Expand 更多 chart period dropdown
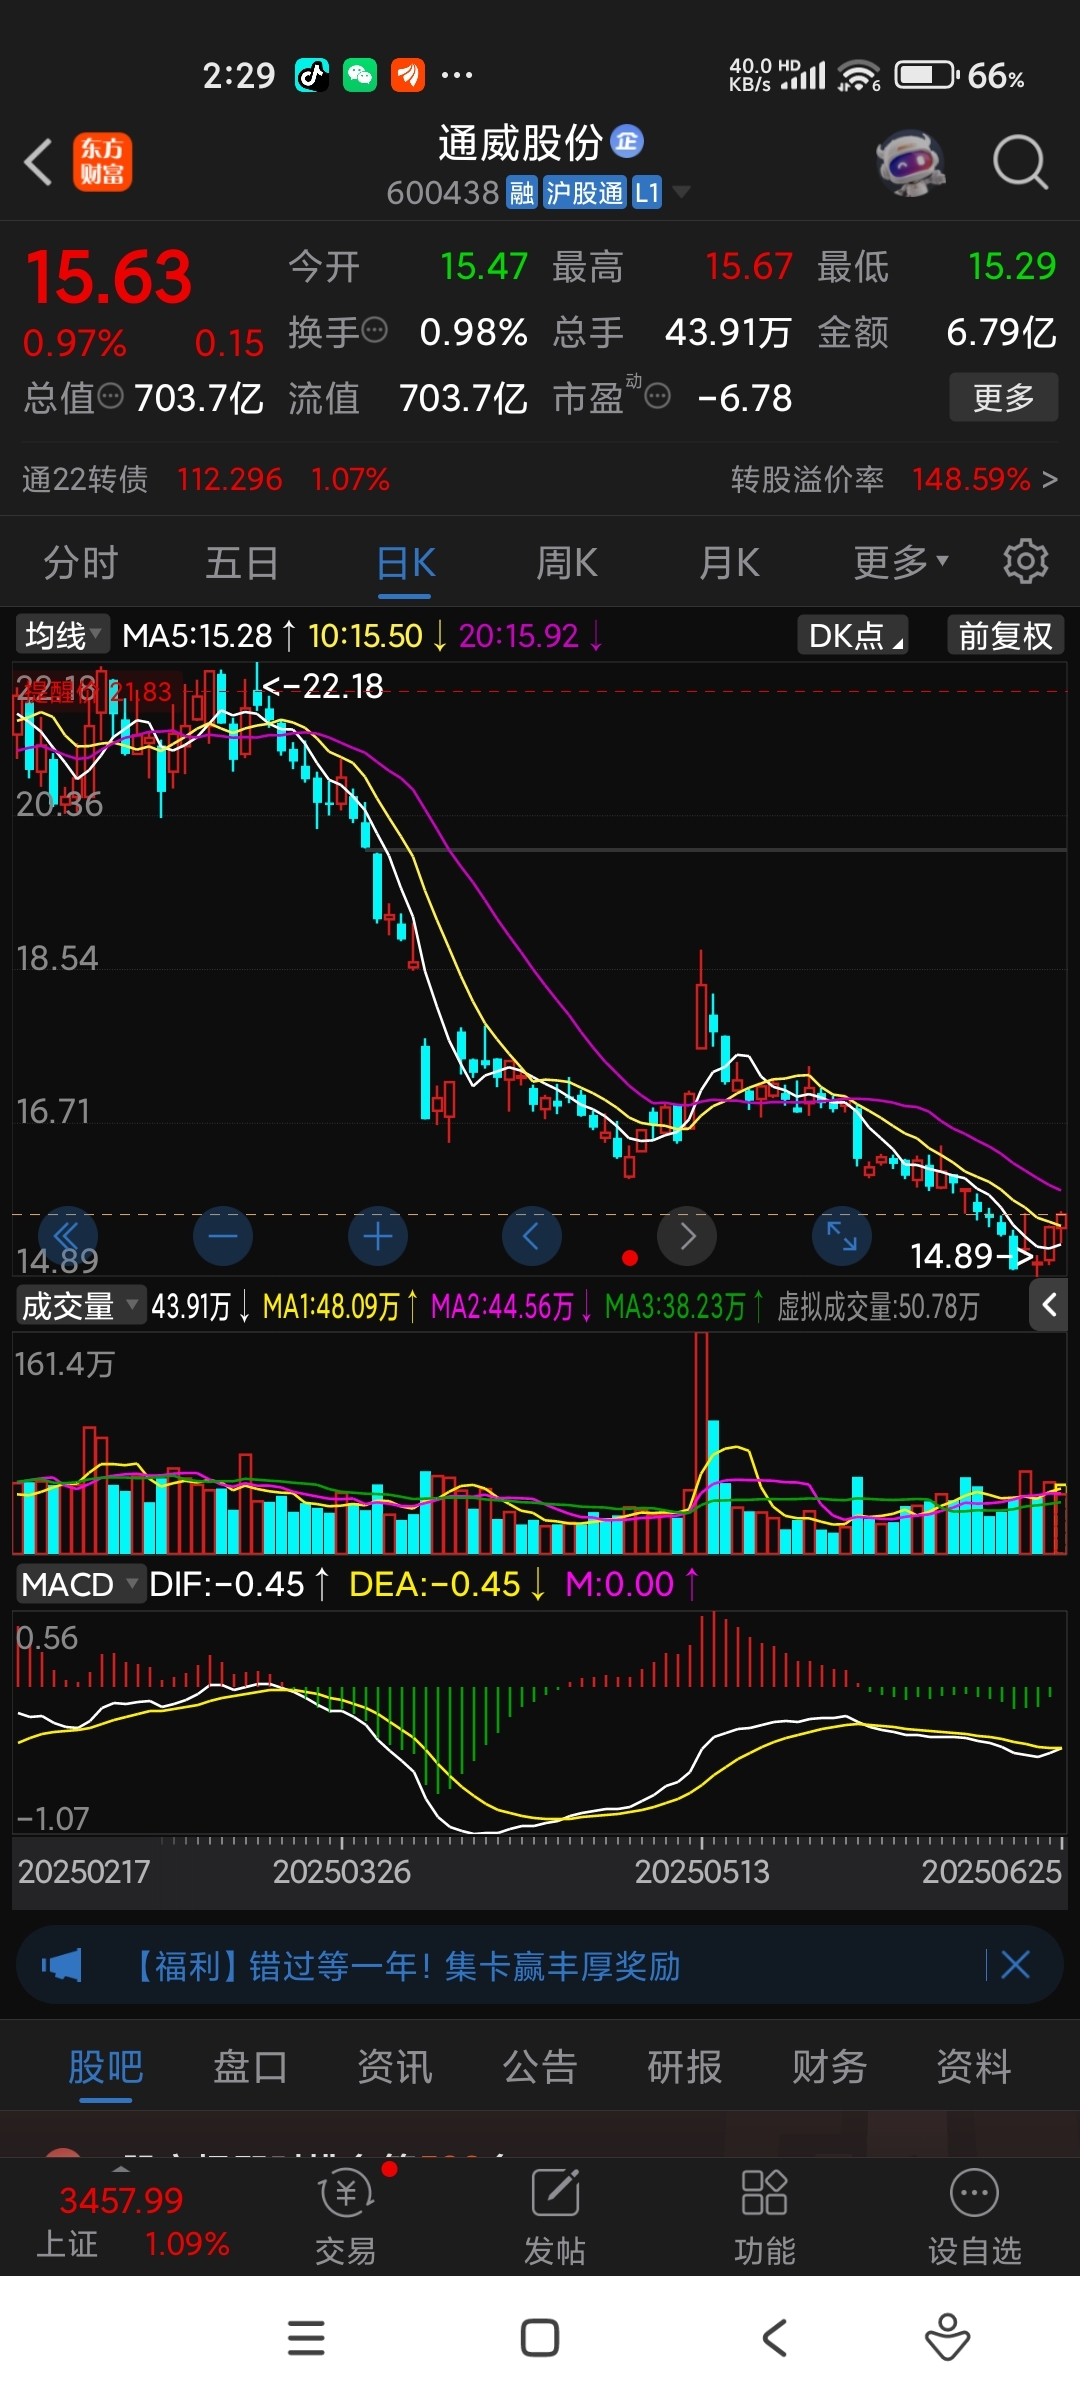The width and height of the screenshot is (1080, 2400). pyautogui.click(x=900, y=562)
